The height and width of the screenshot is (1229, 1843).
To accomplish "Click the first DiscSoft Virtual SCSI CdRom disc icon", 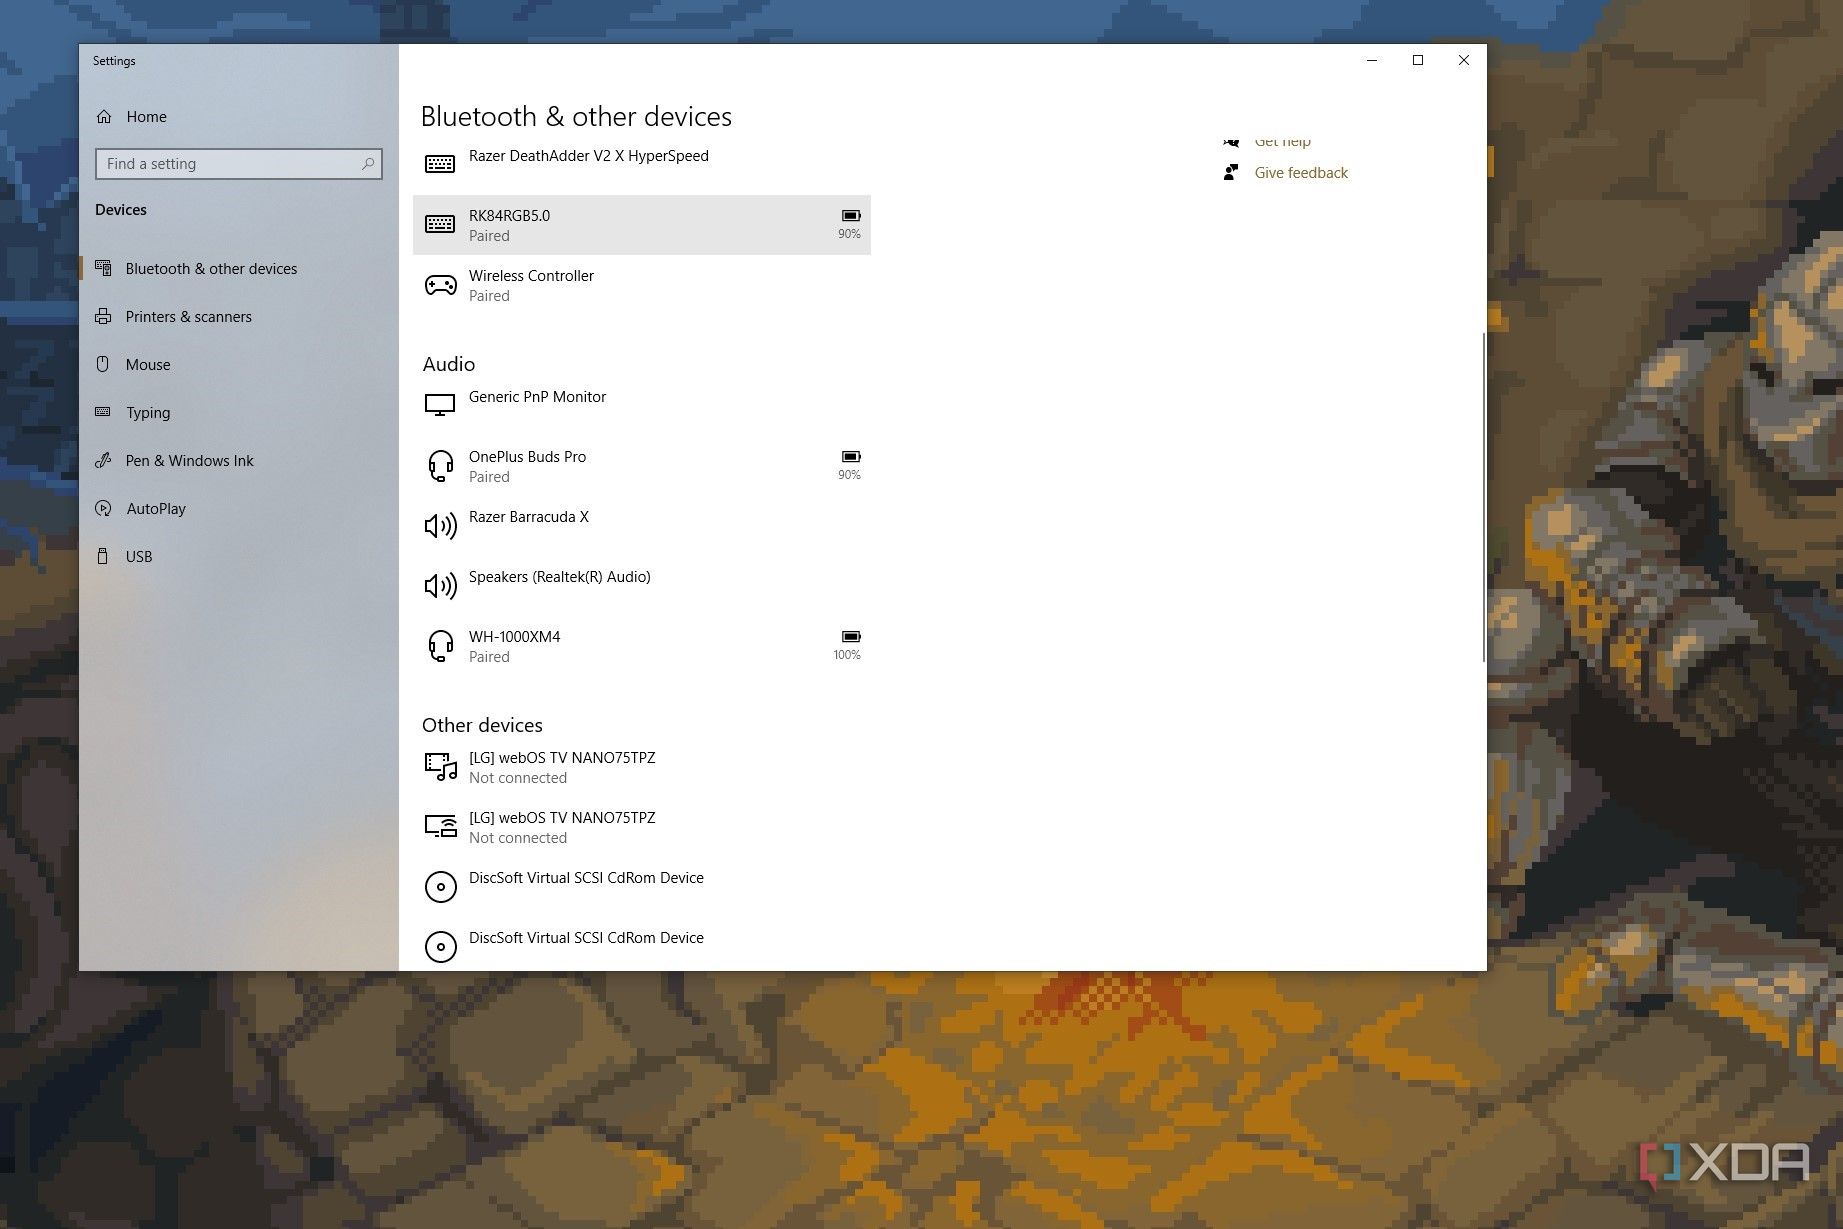I will pos(440,887).
